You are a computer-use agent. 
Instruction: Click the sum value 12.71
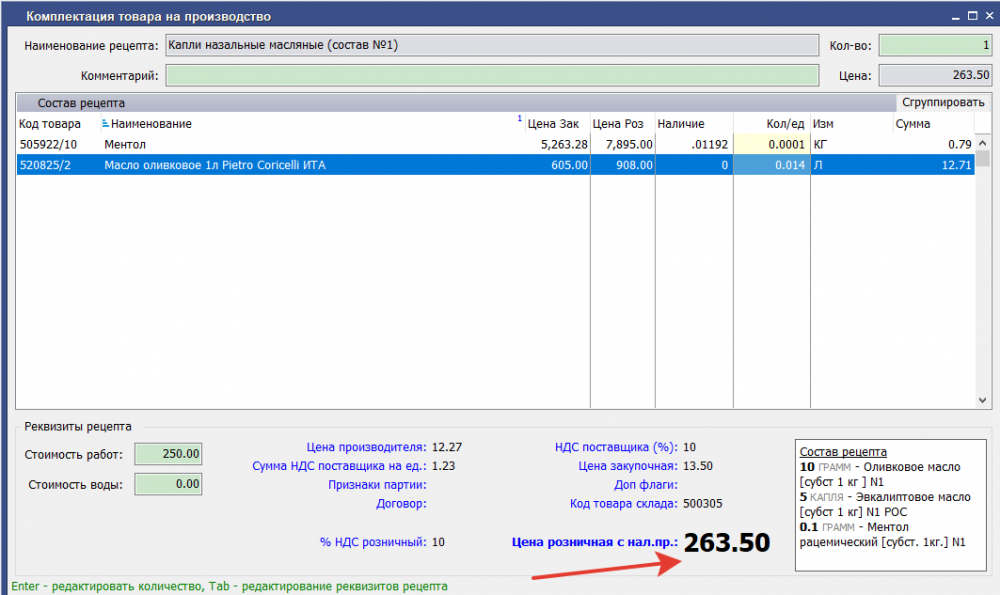957,165
